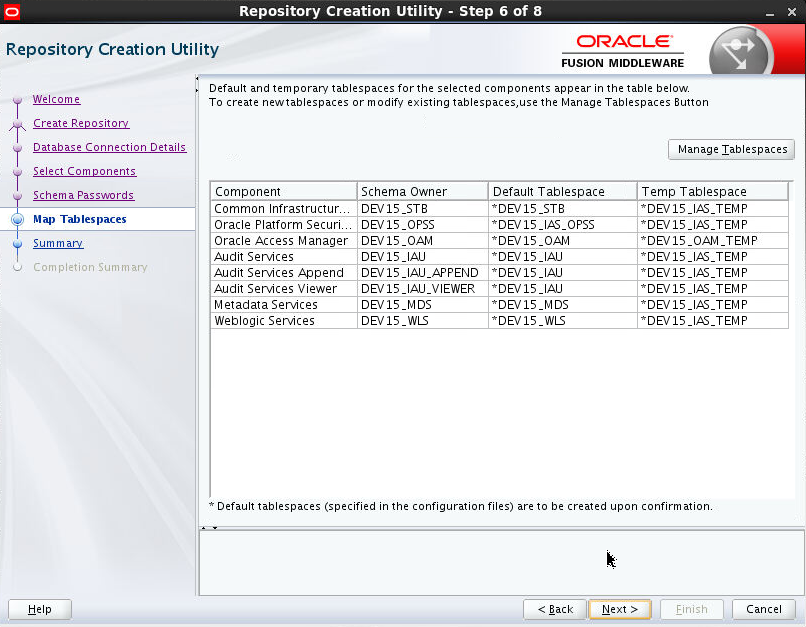
Task: Select the Common Infrastructure component row
Action: coord(500,209)
